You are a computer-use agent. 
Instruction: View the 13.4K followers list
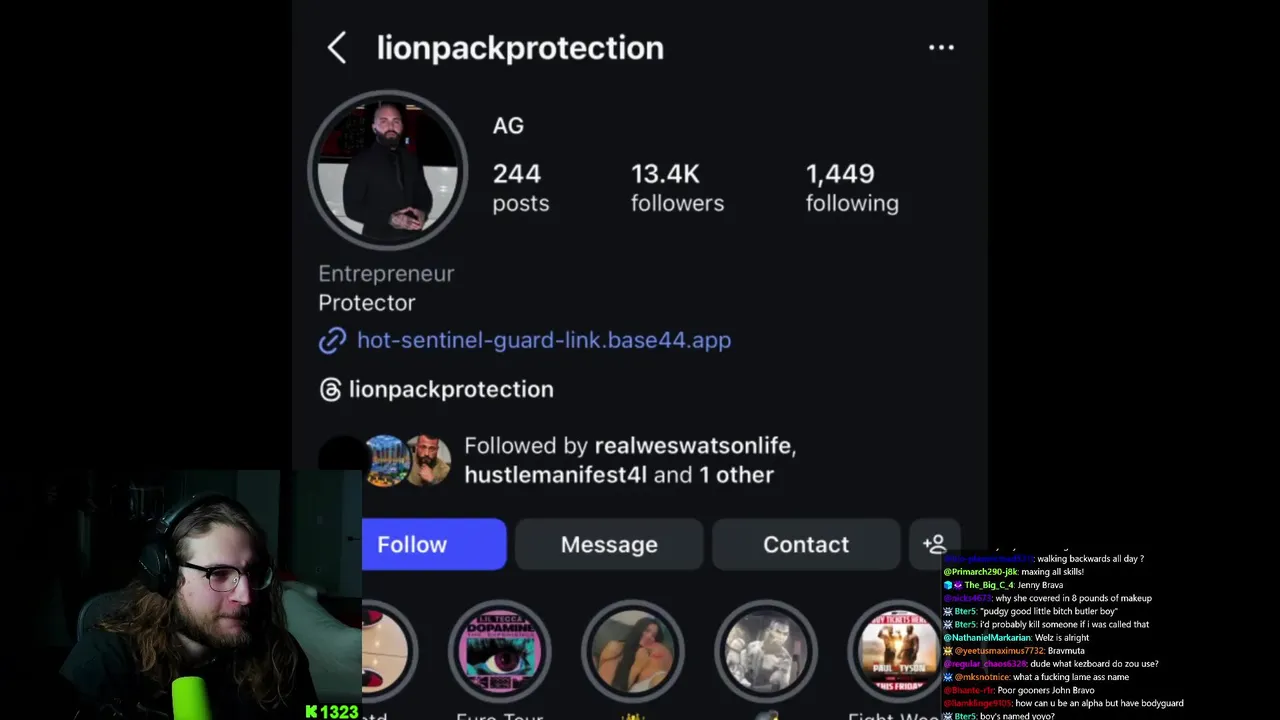pos(677,188)
